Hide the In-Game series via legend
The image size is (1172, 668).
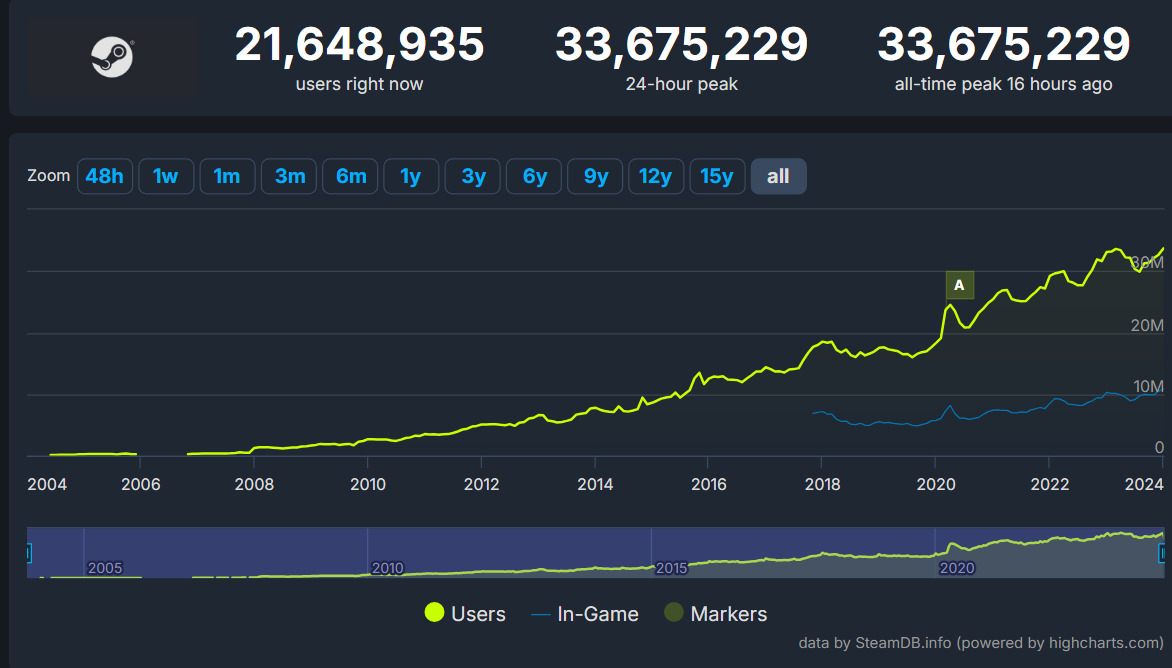click(x=585, y=614)
